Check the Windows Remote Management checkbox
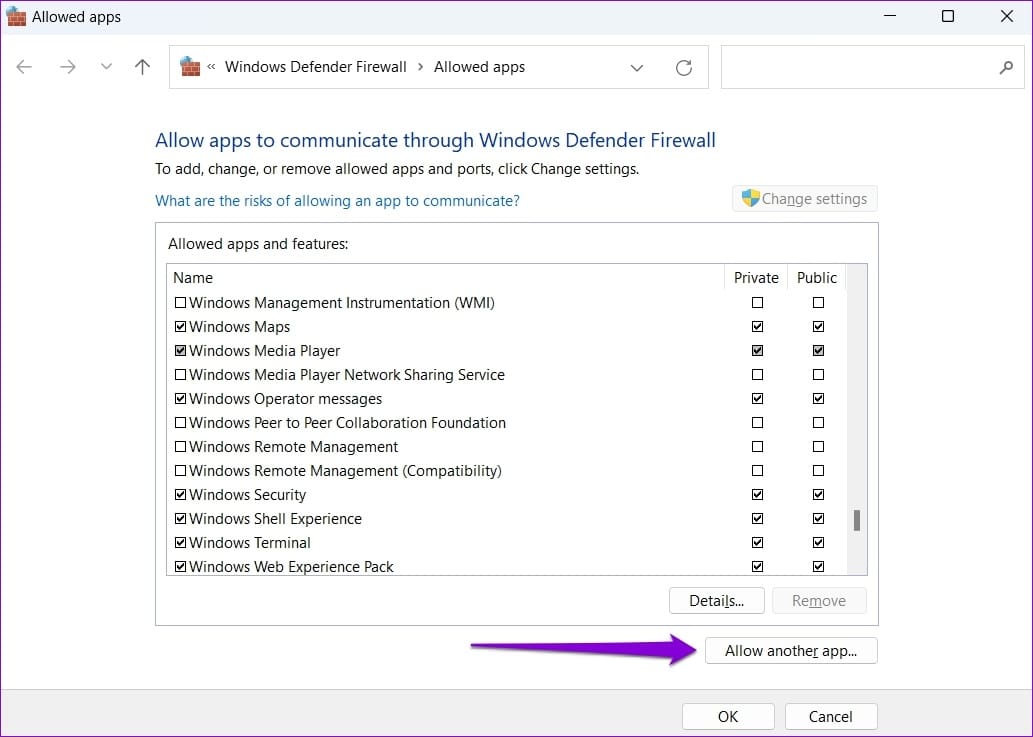Viewport: 1033px width, 737px height. point(180,447)
